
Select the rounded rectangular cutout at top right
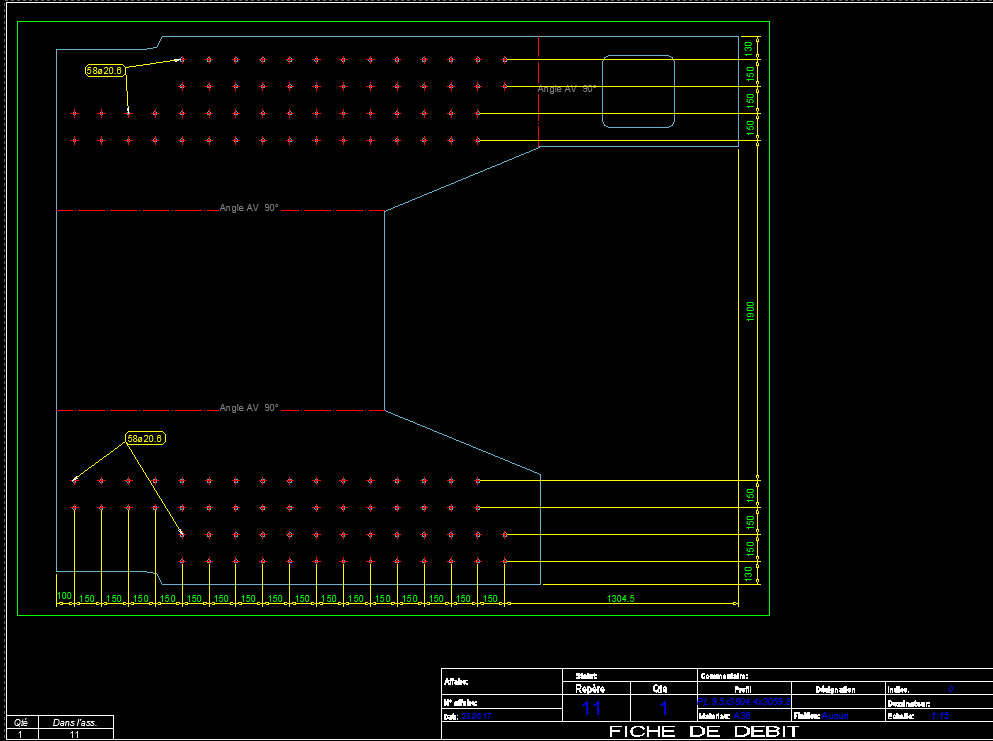click(638, 92)
